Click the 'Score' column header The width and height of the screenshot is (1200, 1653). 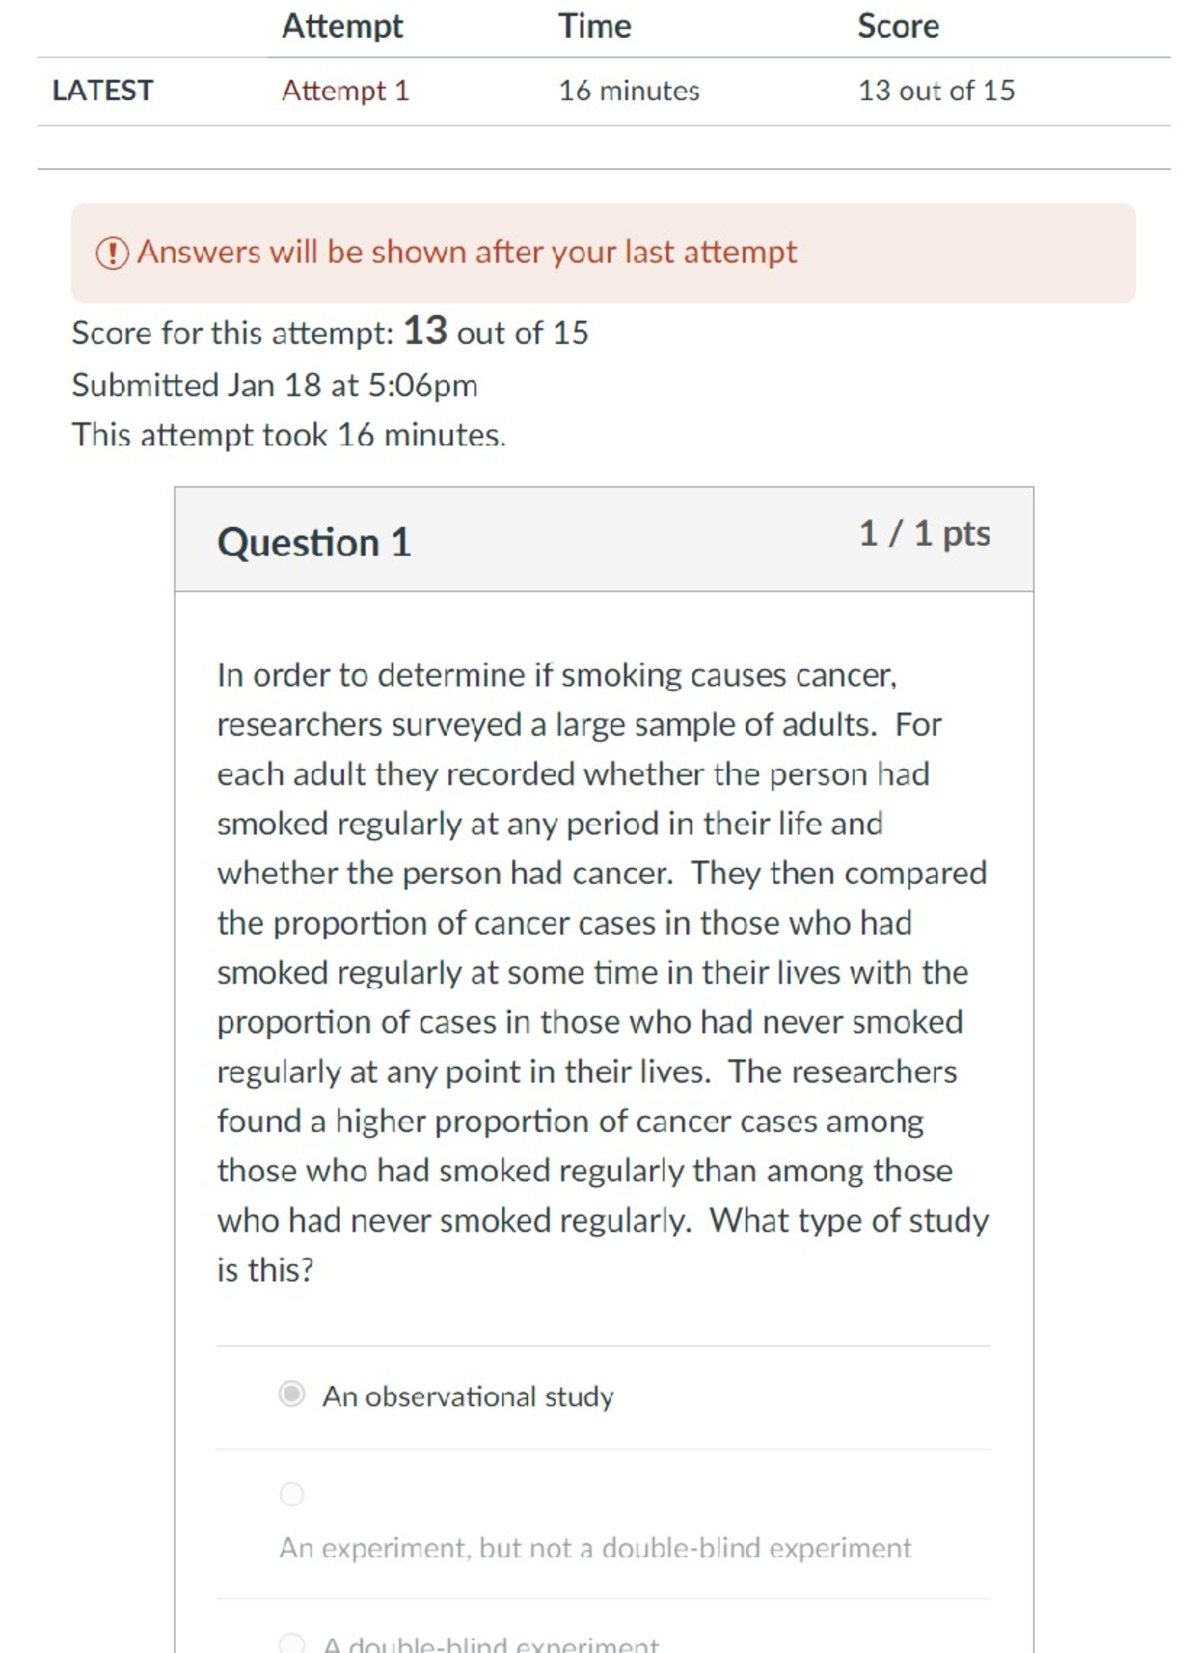coord(897,25)
